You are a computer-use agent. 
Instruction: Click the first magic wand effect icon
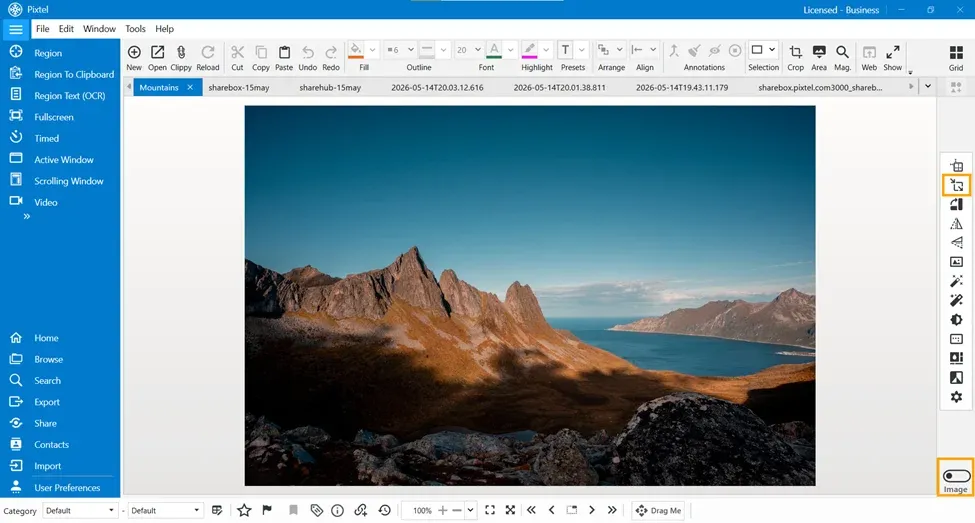pos(956,281)
